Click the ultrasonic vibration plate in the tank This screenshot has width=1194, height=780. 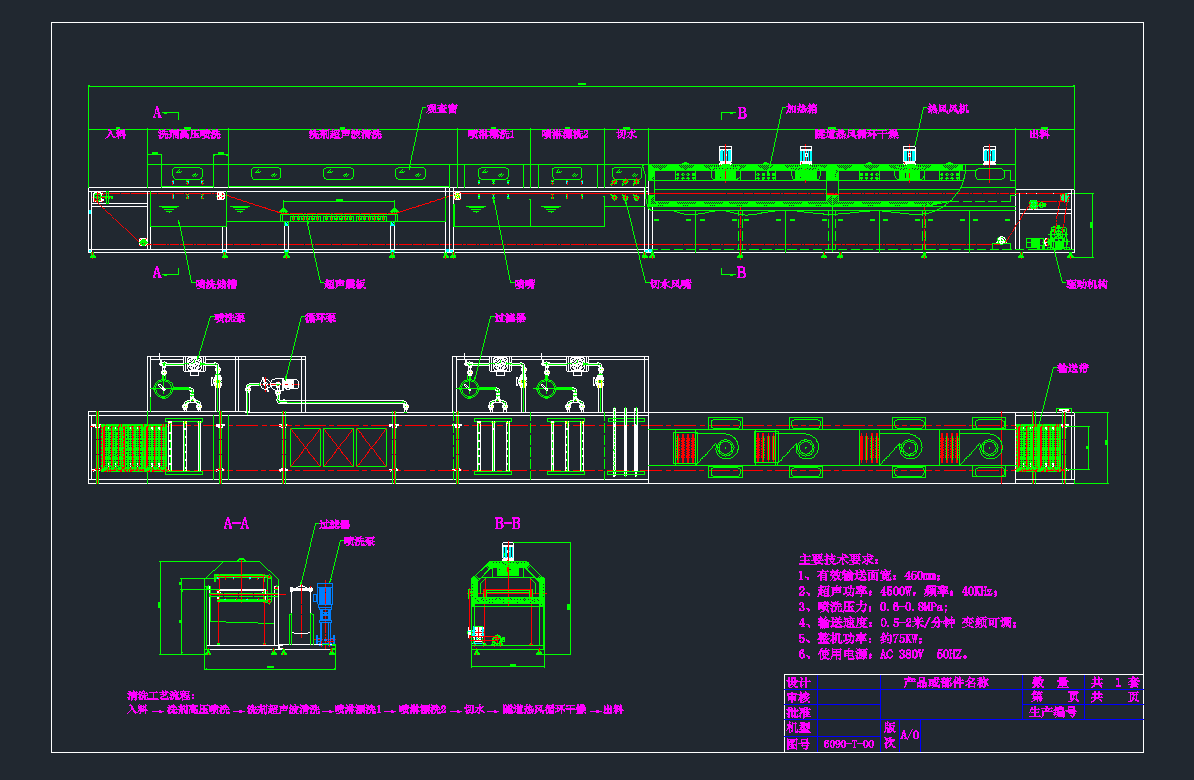(x=339, y=216)
